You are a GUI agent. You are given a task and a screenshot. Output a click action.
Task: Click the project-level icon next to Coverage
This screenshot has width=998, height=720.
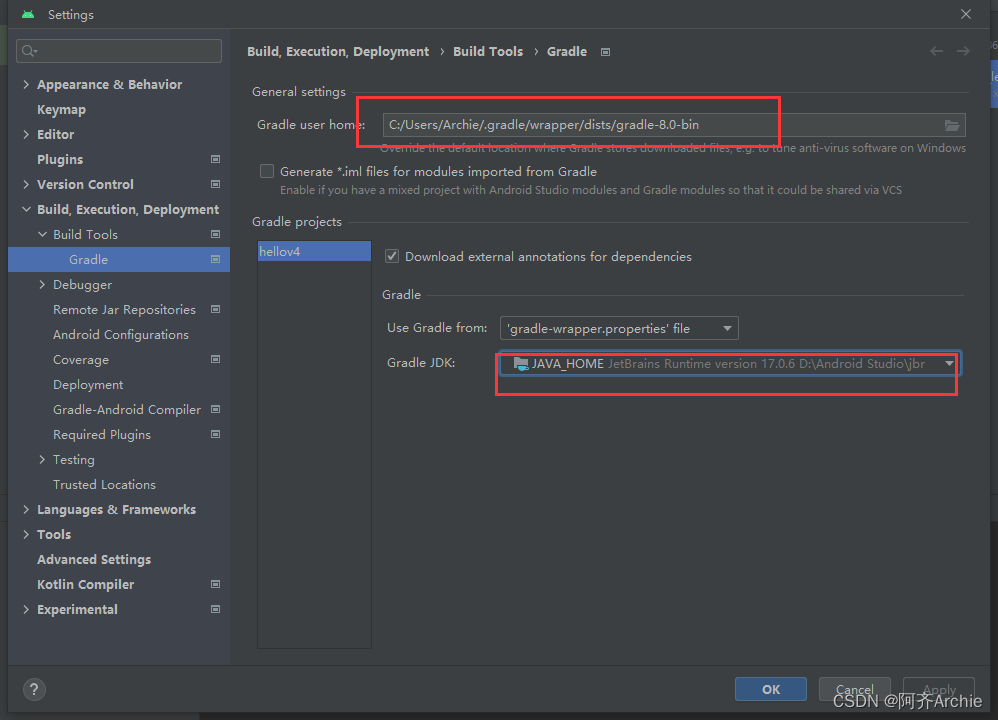click(x=215, y=359)
